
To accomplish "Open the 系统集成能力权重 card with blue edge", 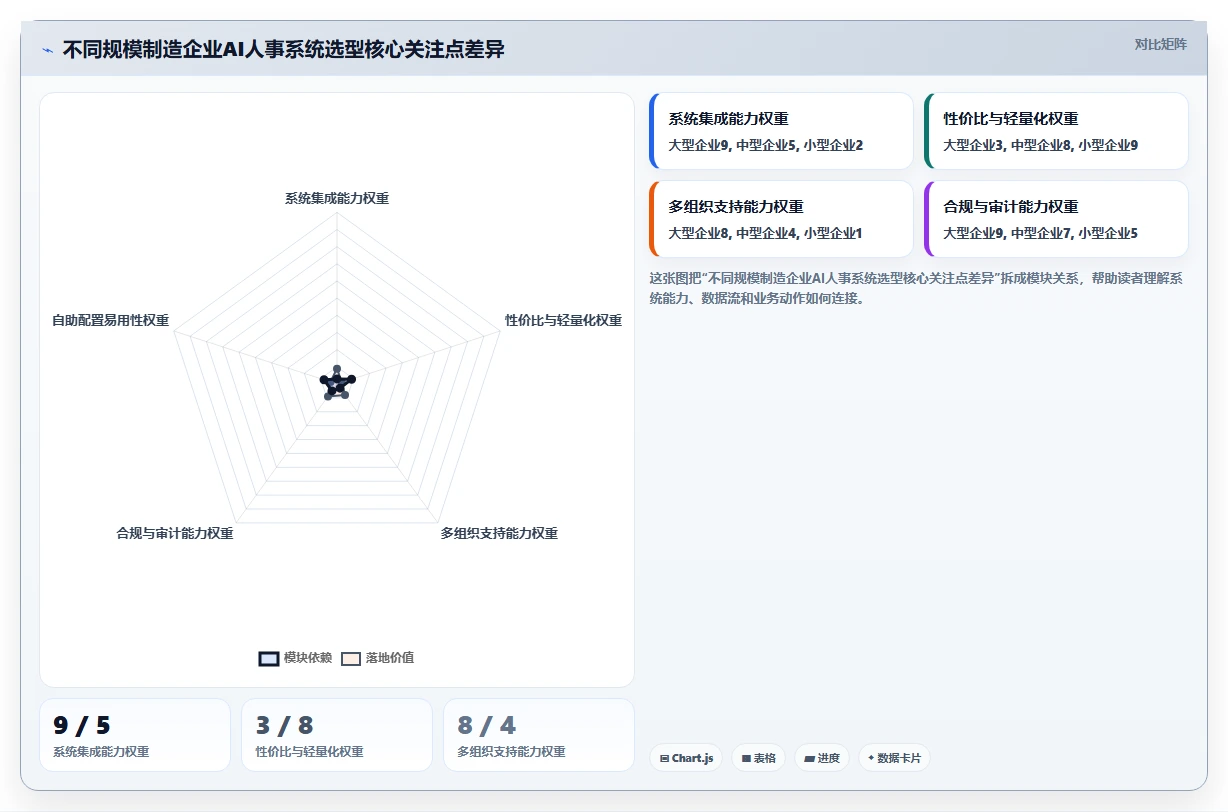I will click(x=781, y=131).
